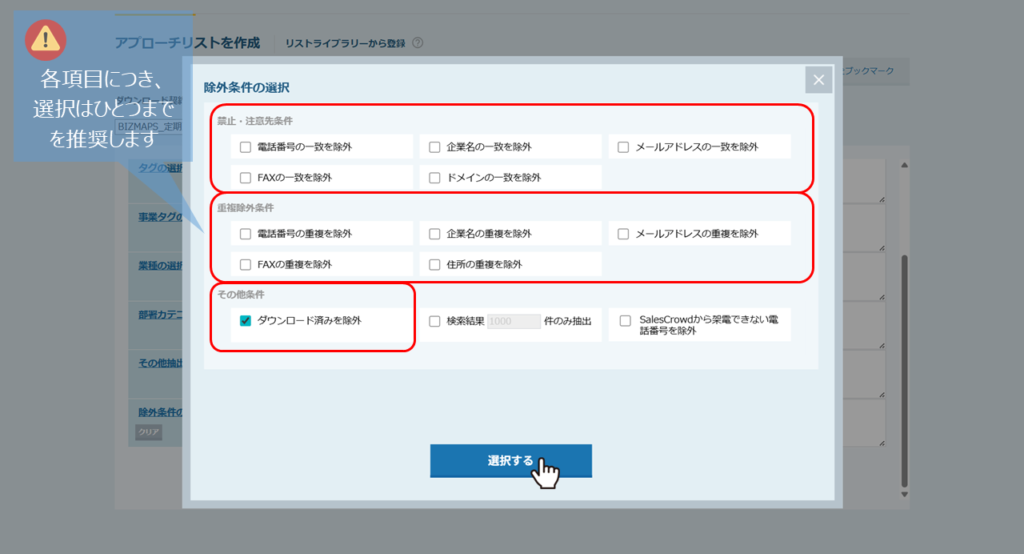Enable ドメインの一致を除外 checkbox

(435, 177)
